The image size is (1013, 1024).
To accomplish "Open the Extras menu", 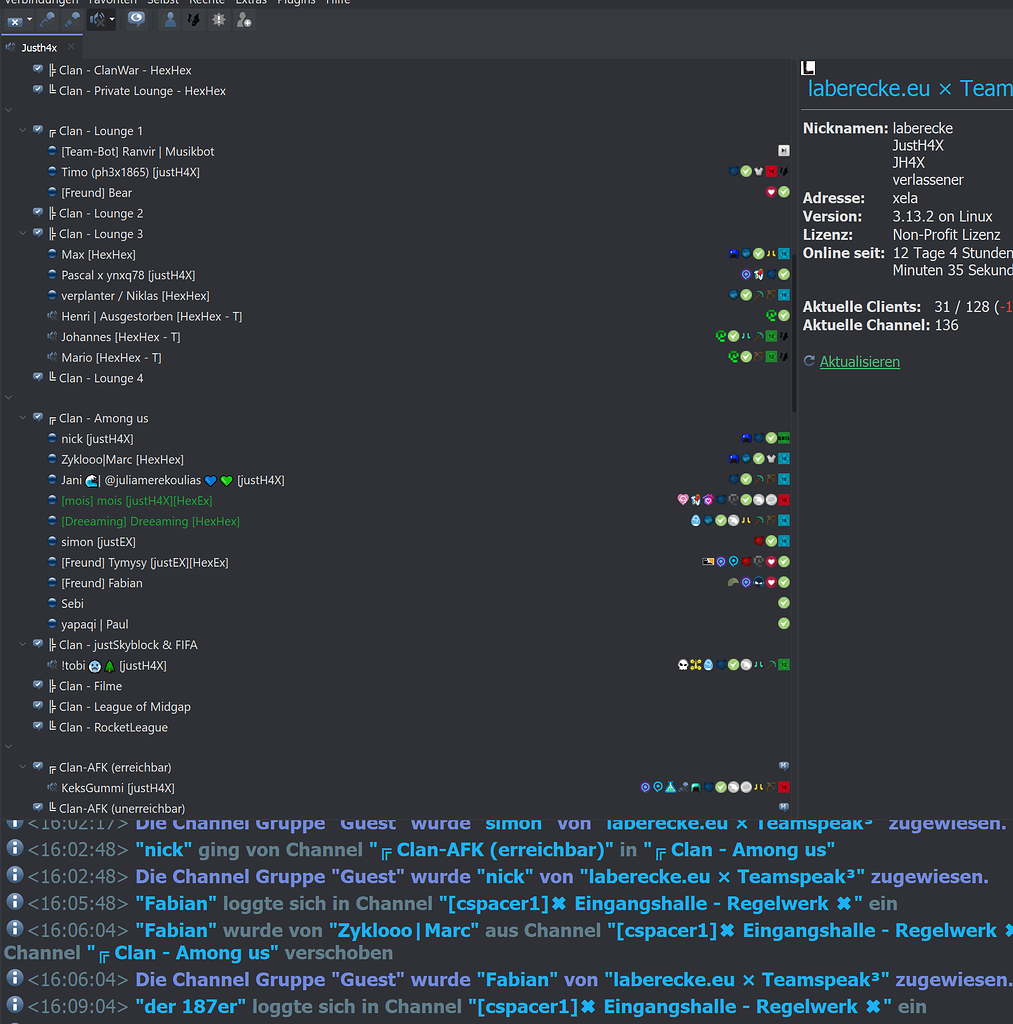I will click(251, 3).
